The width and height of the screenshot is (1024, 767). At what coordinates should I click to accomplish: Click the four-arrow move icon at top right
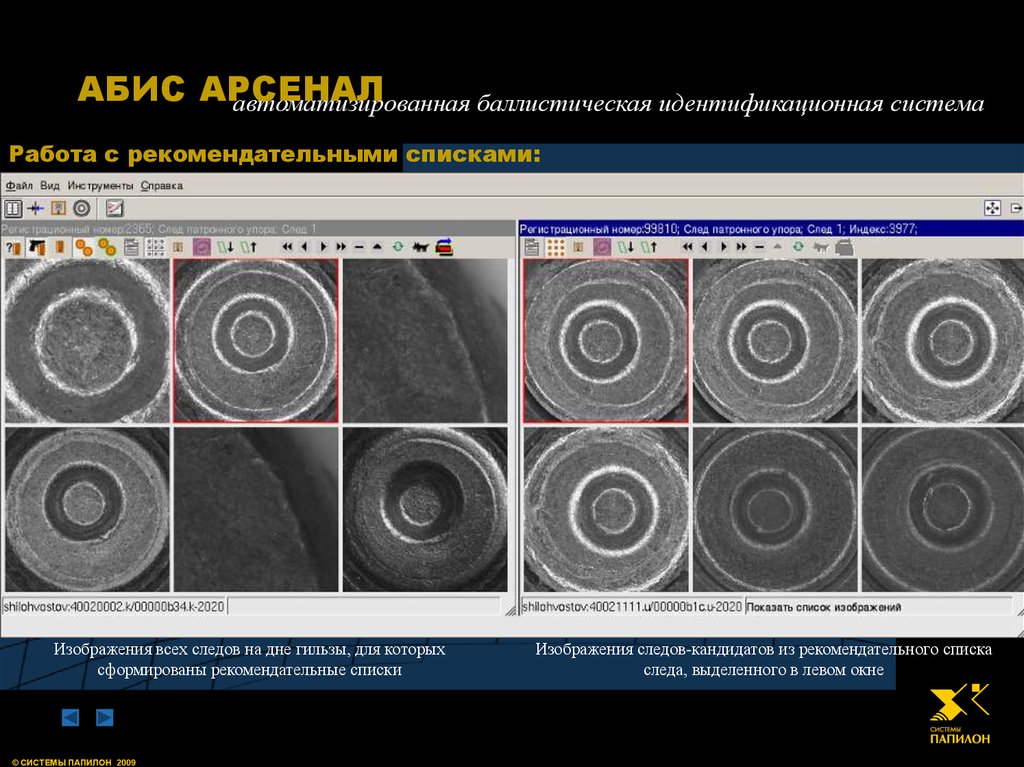tap(992, 208)
